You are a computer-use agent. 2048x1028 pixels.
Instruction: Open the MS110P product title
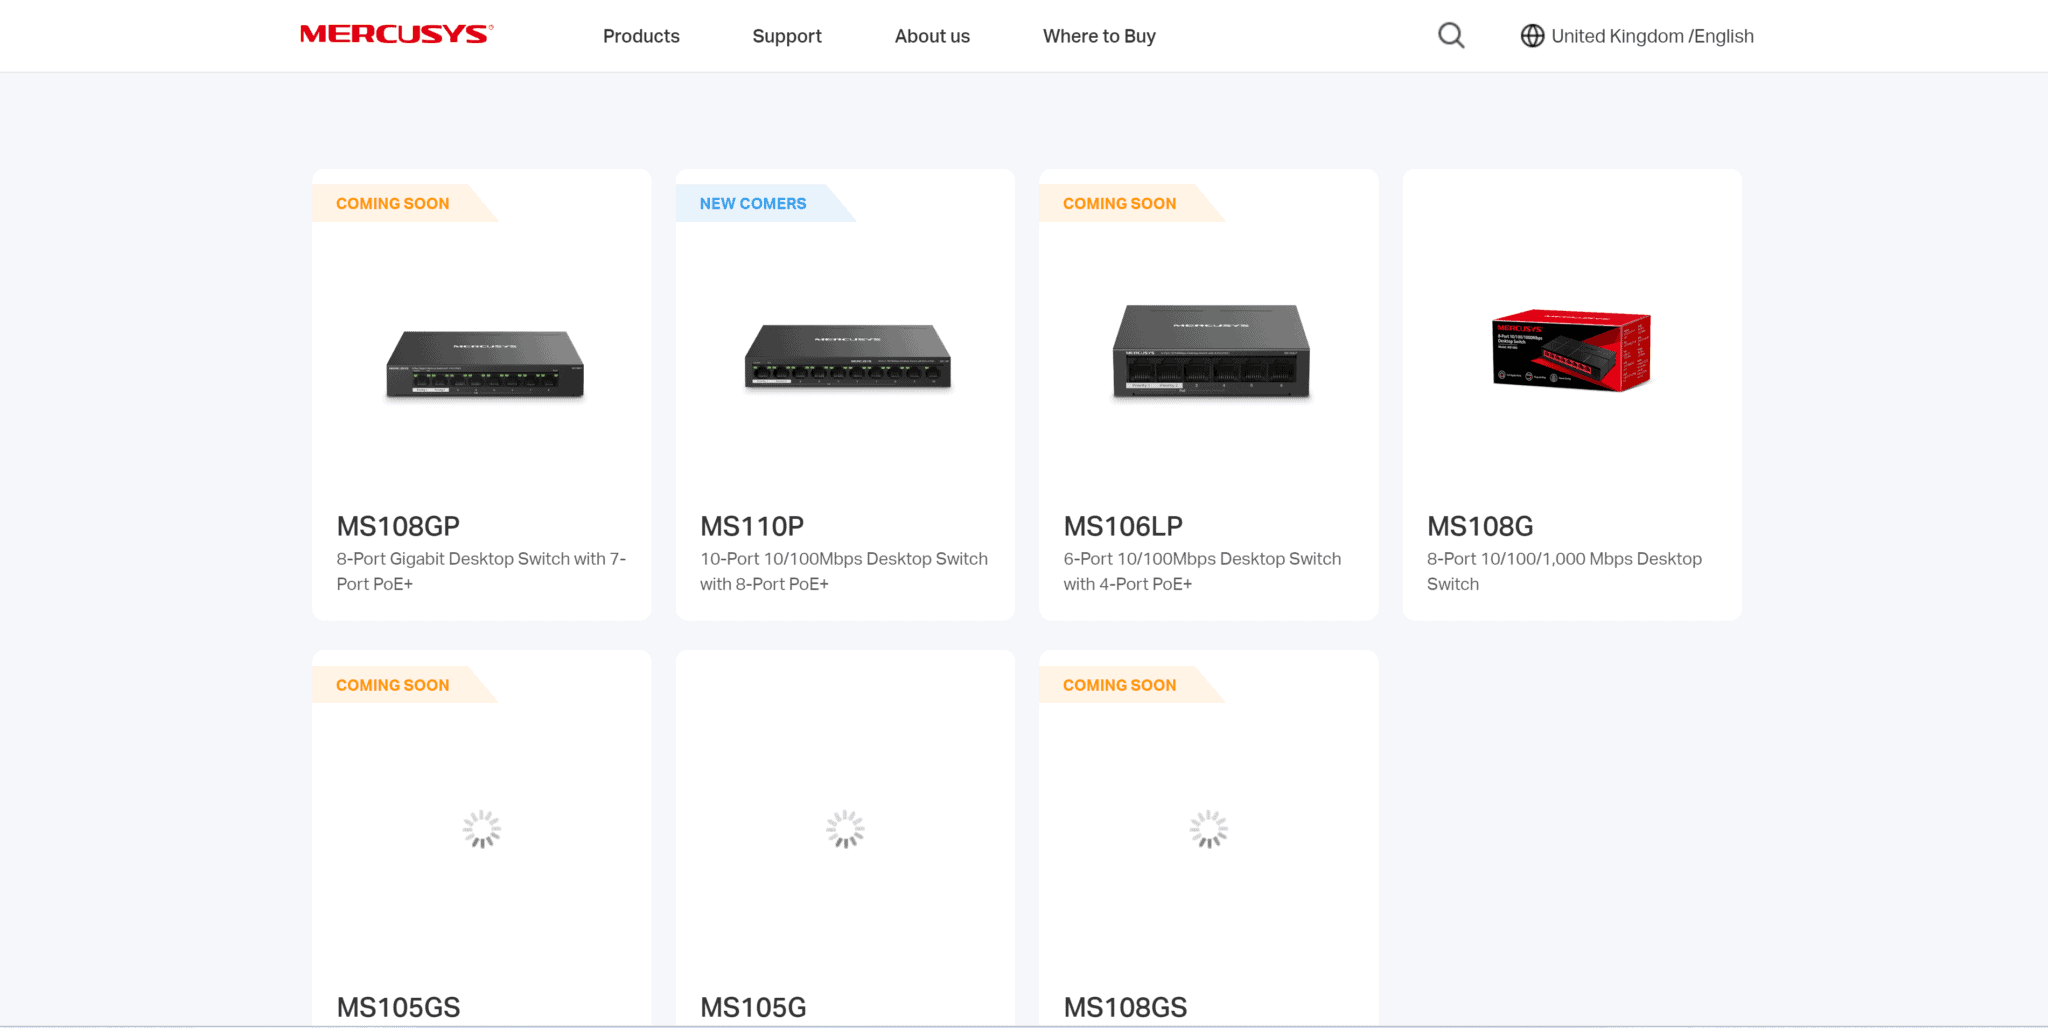(x=752, y=526)
